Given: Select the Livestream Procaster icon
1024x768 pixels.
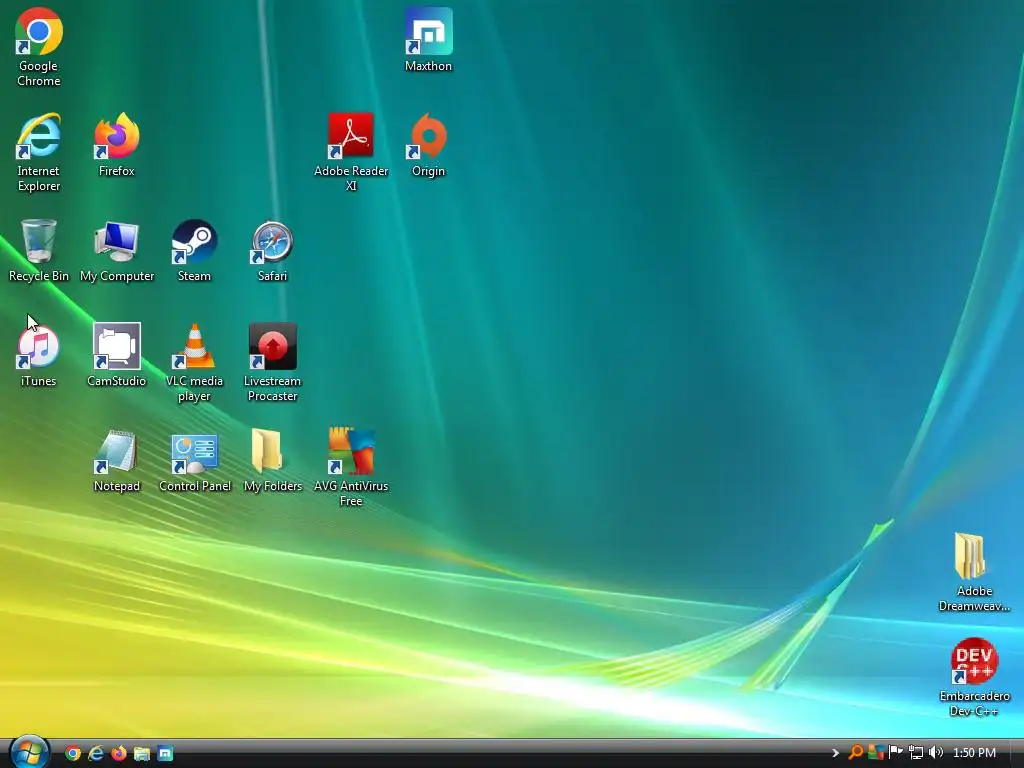Looking at the screenshot, I should [x=272, y=362].
